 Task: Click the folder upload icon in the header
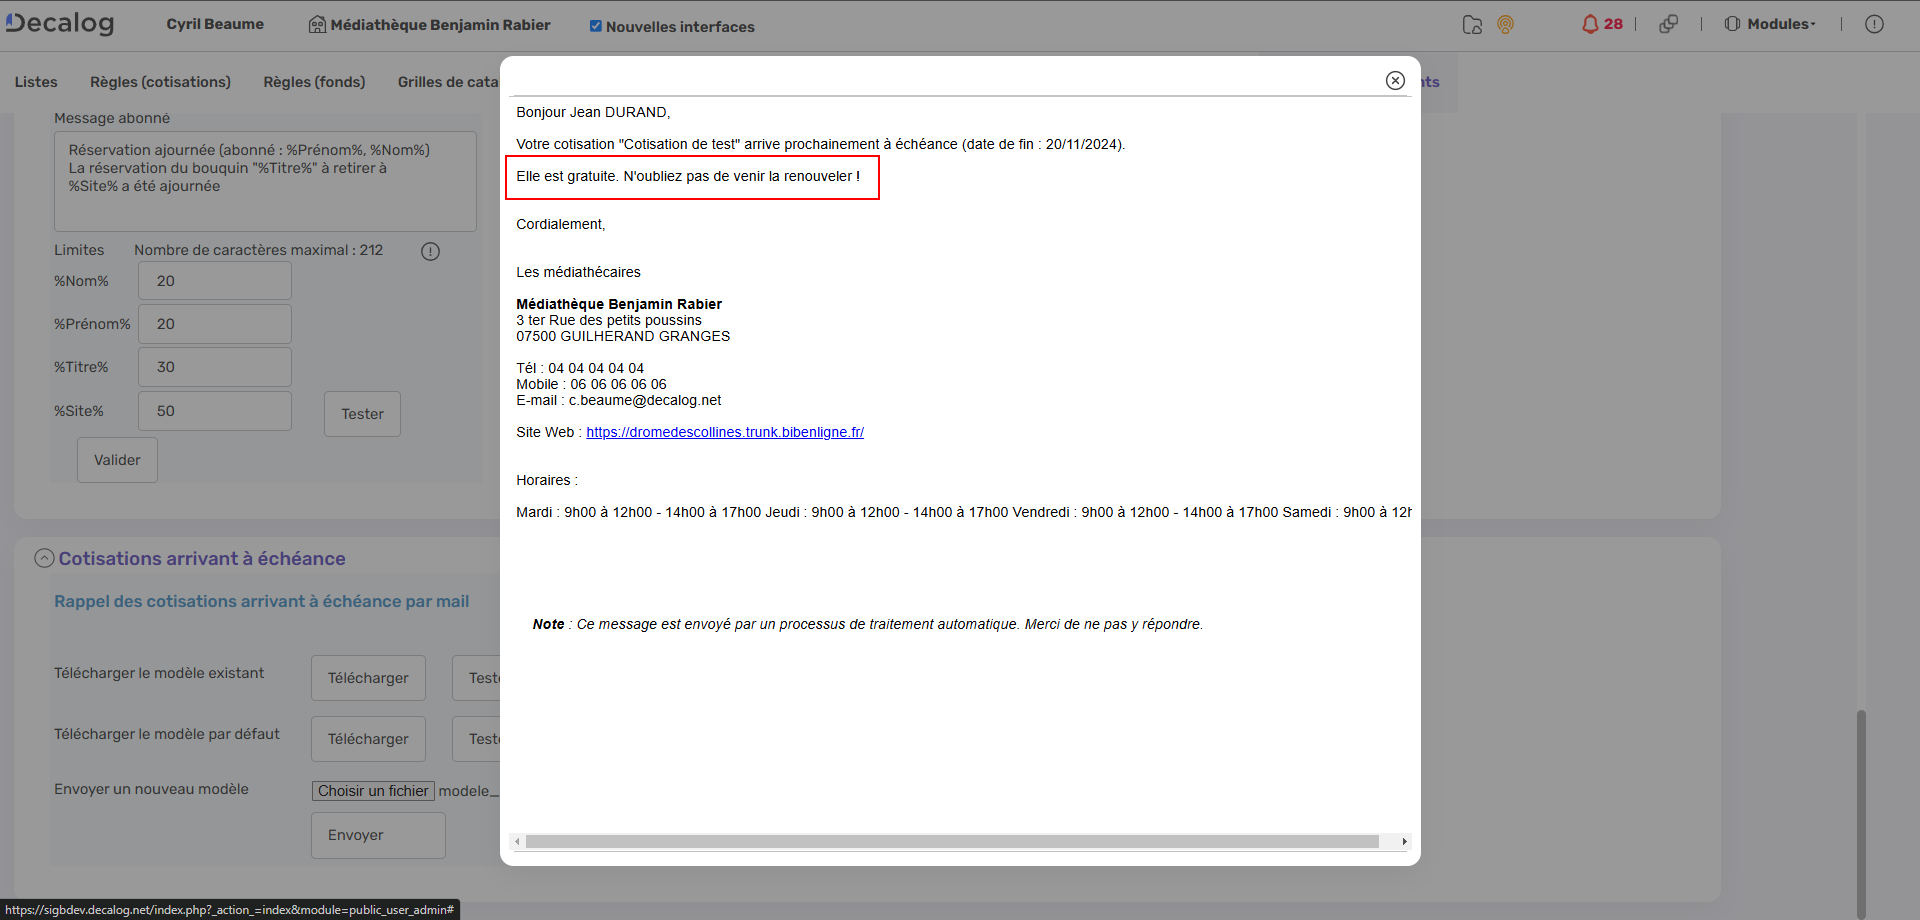click(1472, 25)
